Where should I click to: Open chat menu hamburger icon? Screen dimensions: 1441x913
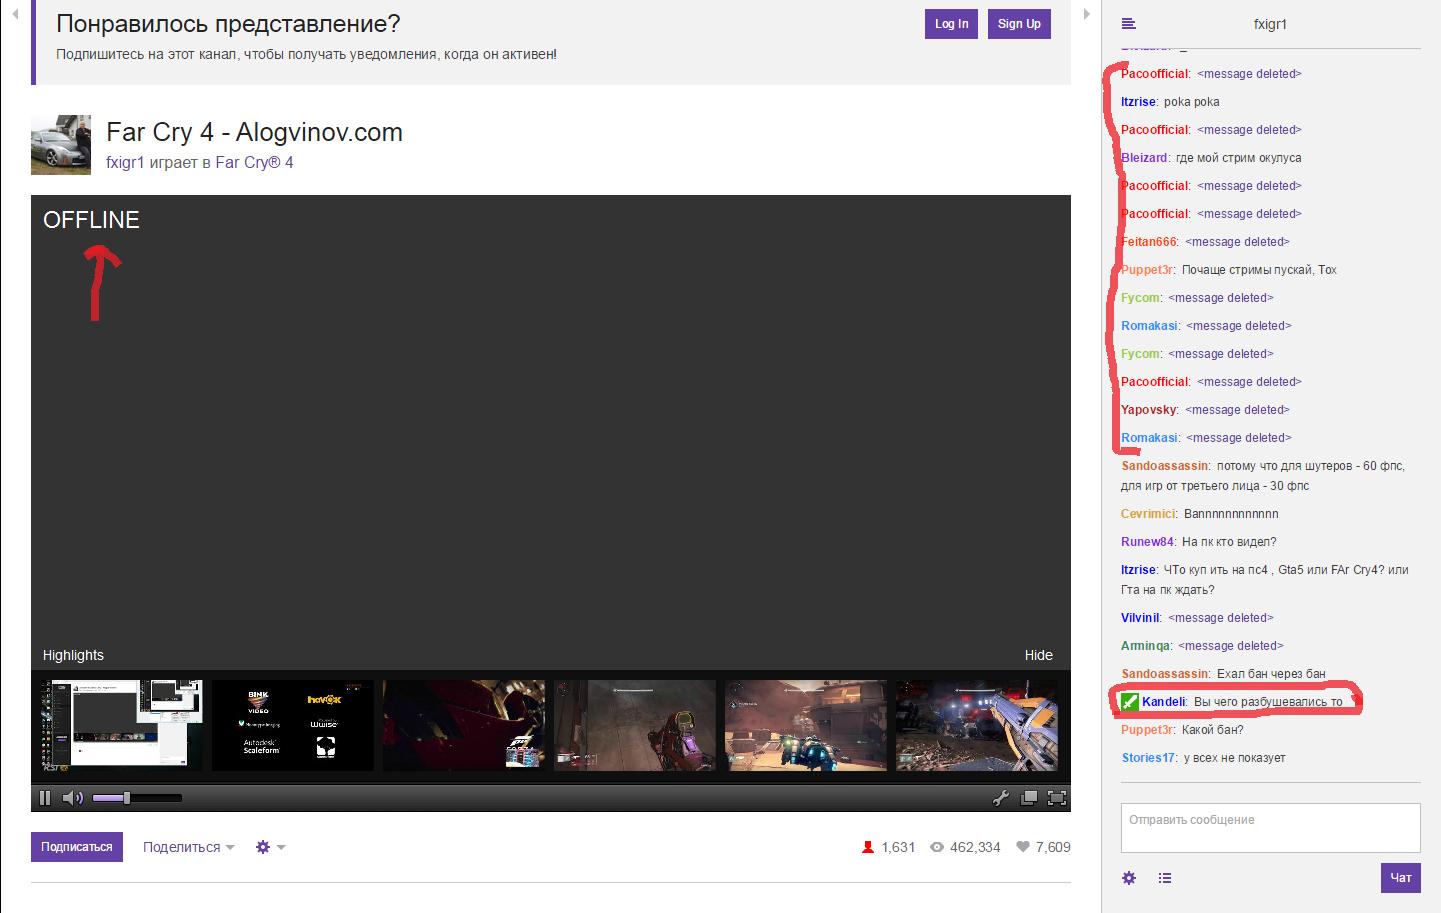tap(1129, 24)
